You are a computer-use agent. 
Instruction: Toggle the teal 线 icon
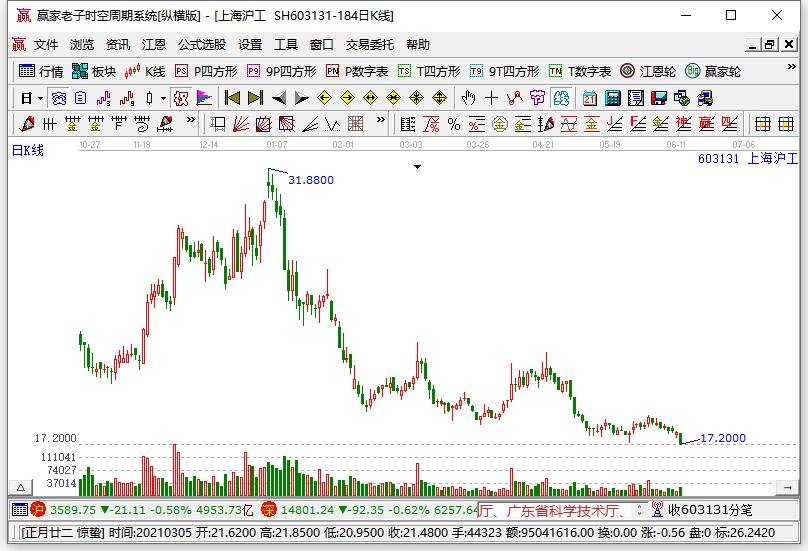(561, 98)
